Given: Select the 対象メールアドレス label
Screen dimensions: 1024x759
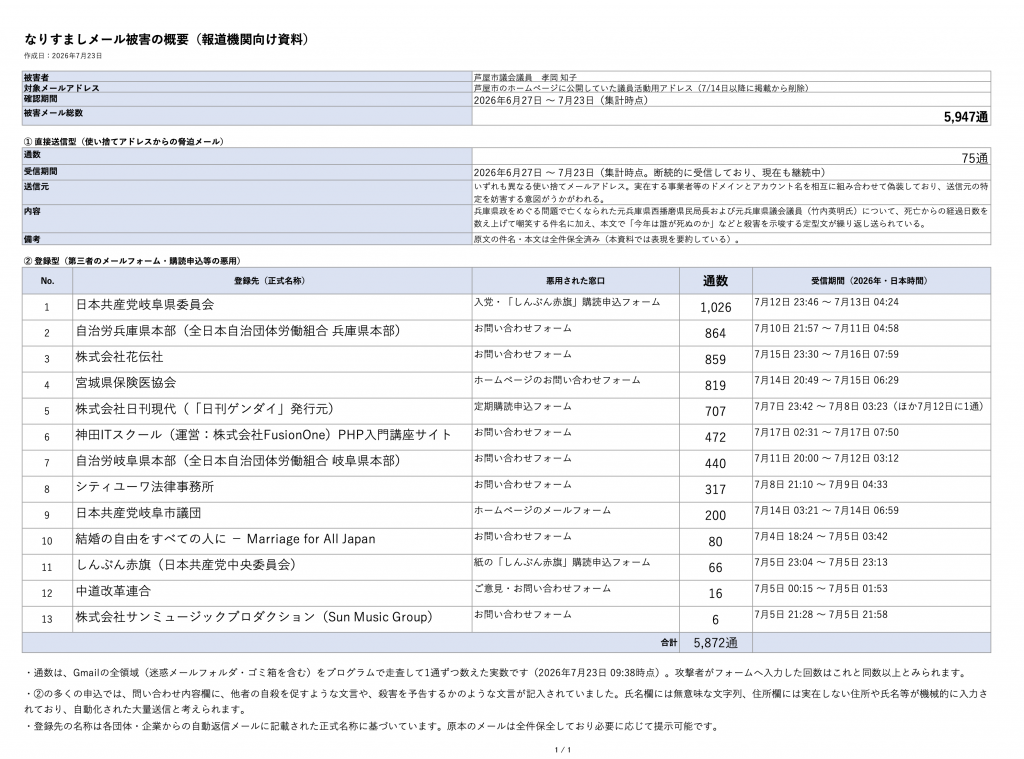Looking at the screenshot, I should point(61,88).
